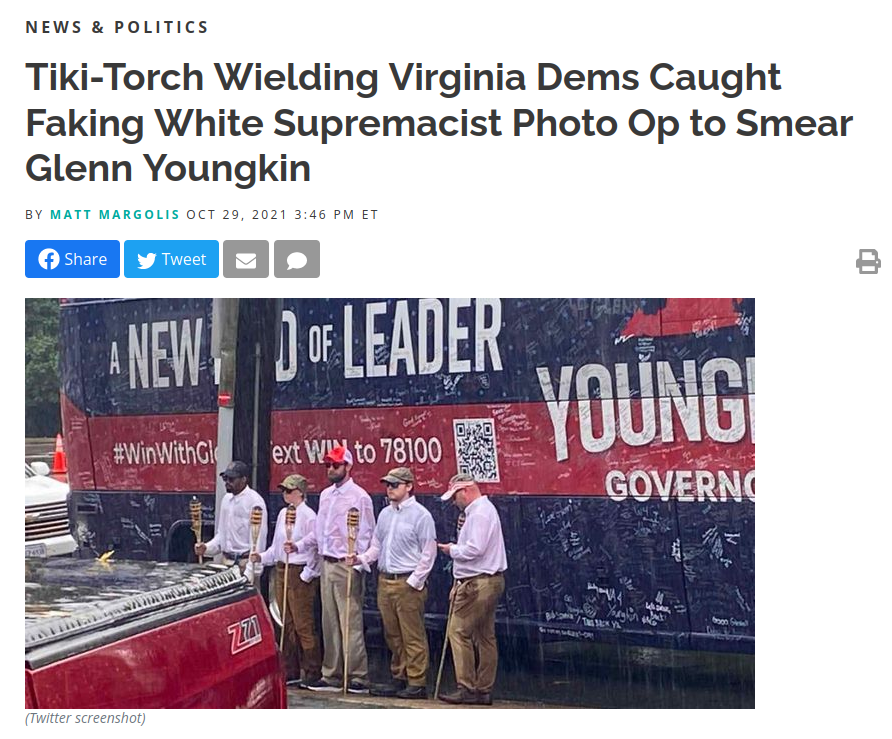Email this article via envelope icon

(x=246, y=259)
